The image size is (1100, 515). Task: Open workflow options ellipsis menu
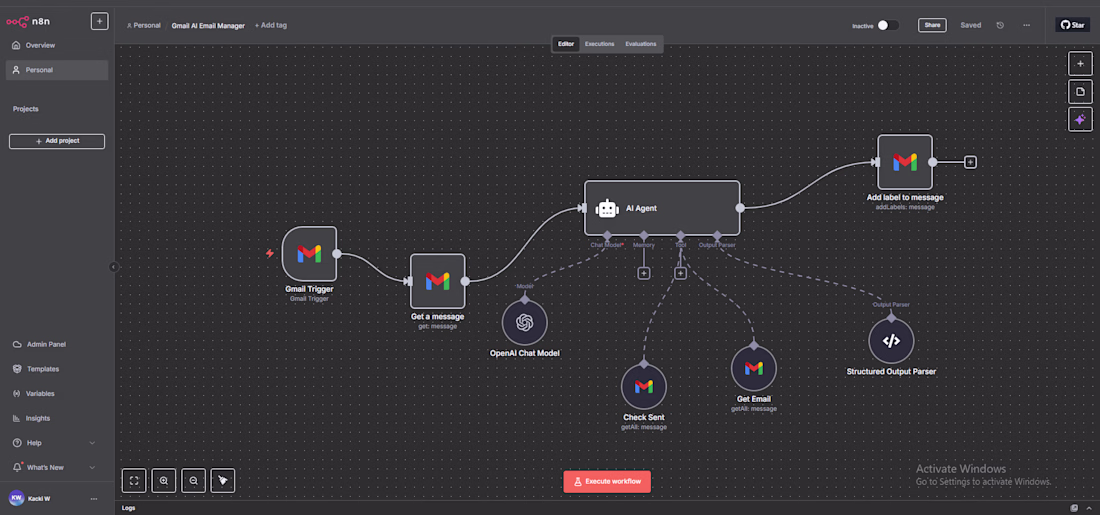pyautogui.click(x=1026, y=25)
